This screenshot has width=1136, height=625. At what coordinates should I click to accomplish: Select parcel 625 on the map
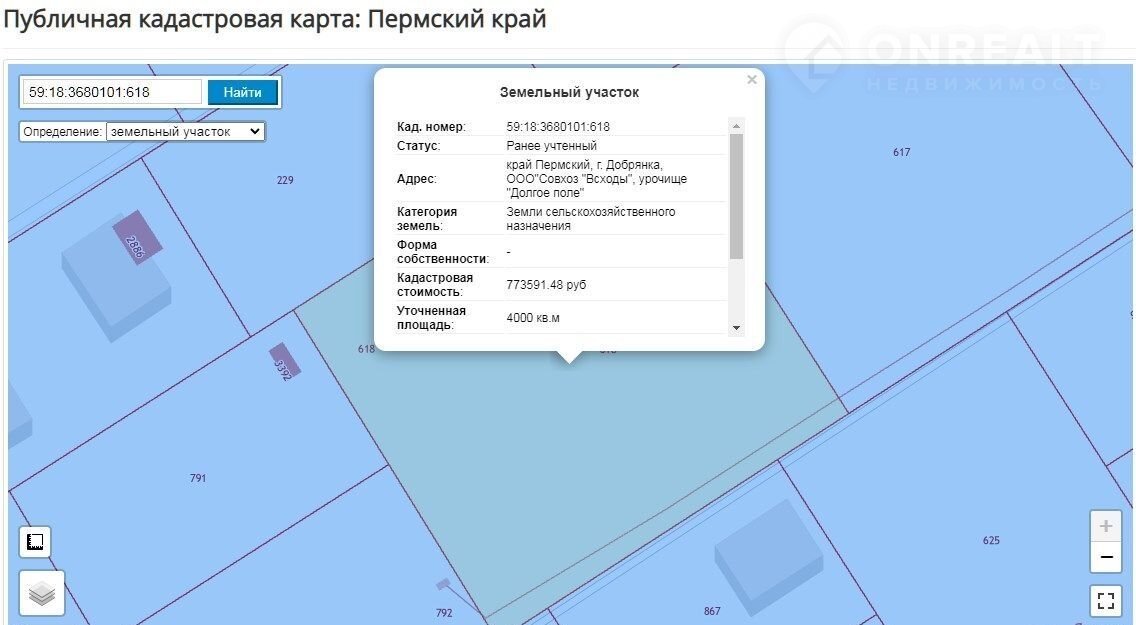tap(990, 540)
